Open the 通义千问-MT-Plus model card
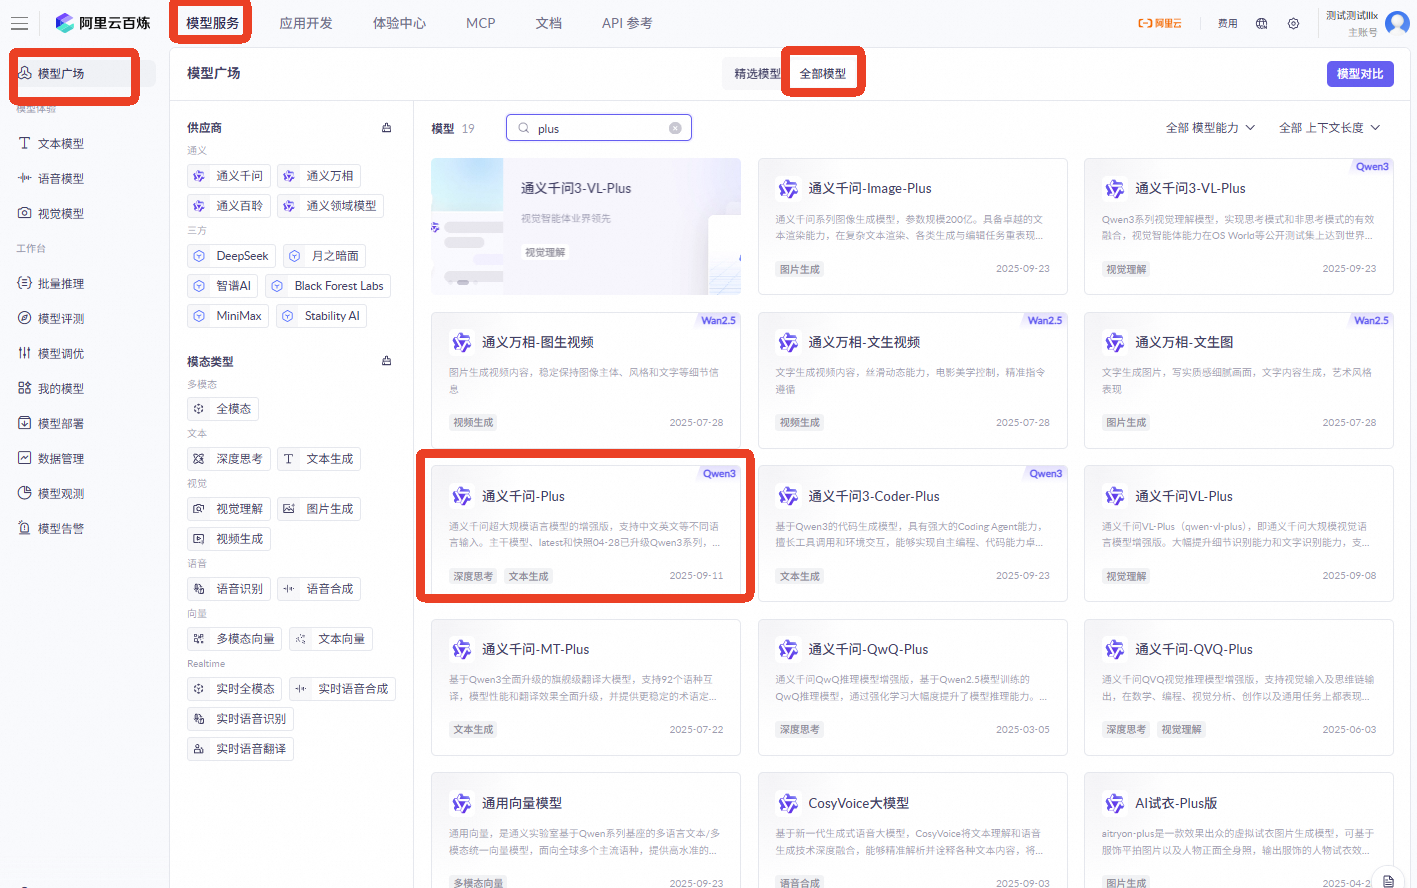1417x888 pixels. [x=586, y=687]
